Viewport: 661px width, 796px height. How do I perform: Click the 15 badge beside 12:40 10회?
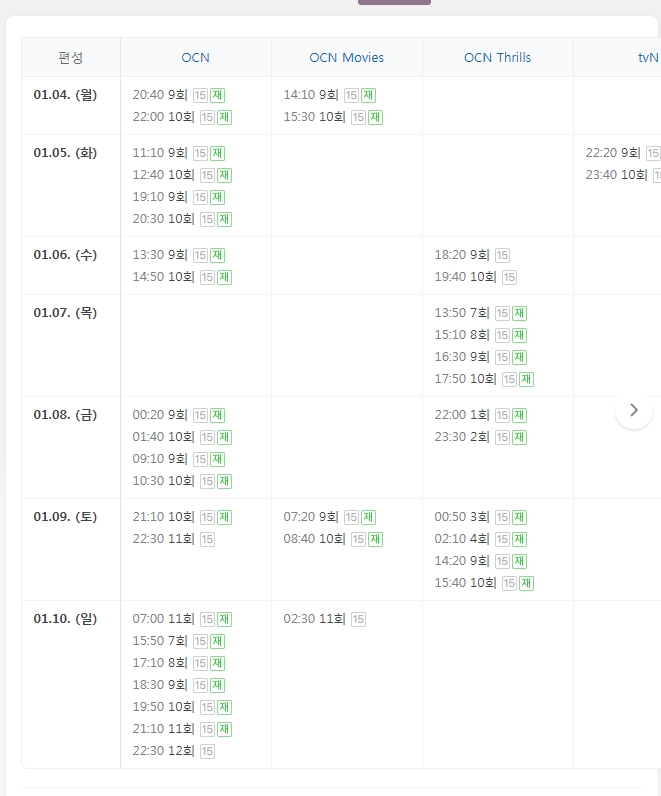[x=207, y=175]
